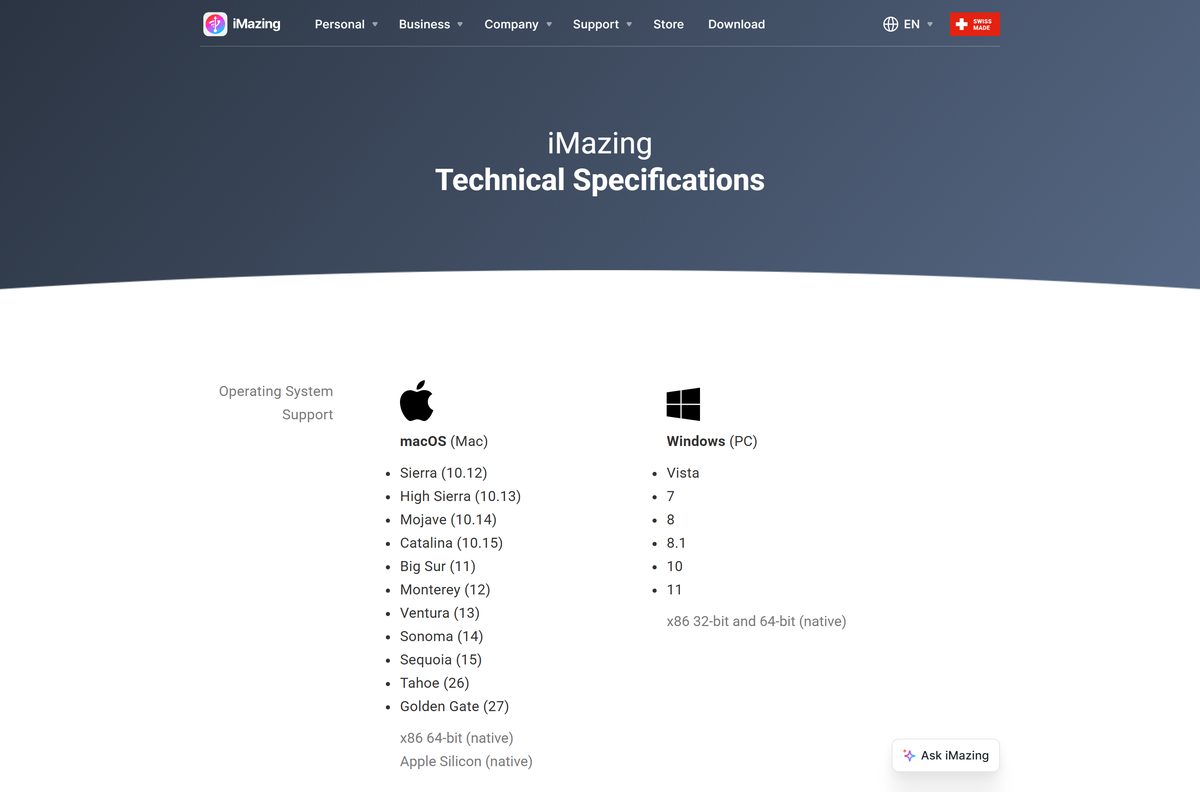The height and width of the screenshot is (792, 1200).
Task: Click the Technical Specifications heading
Action: (x=600, y=180)
